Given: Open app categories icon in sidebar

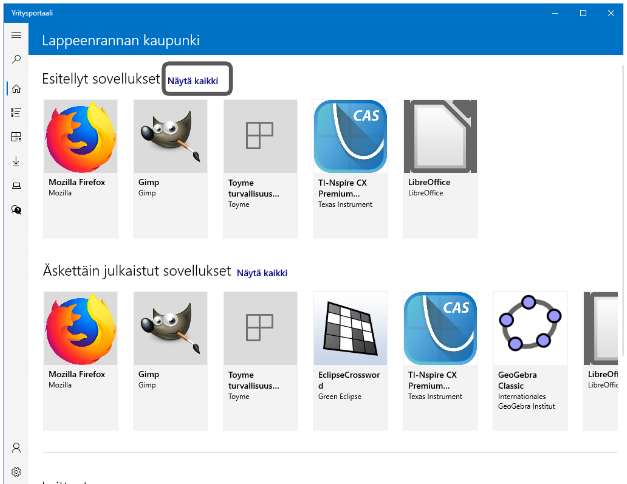Looking at the screenshot, I should tap(16, 137).
